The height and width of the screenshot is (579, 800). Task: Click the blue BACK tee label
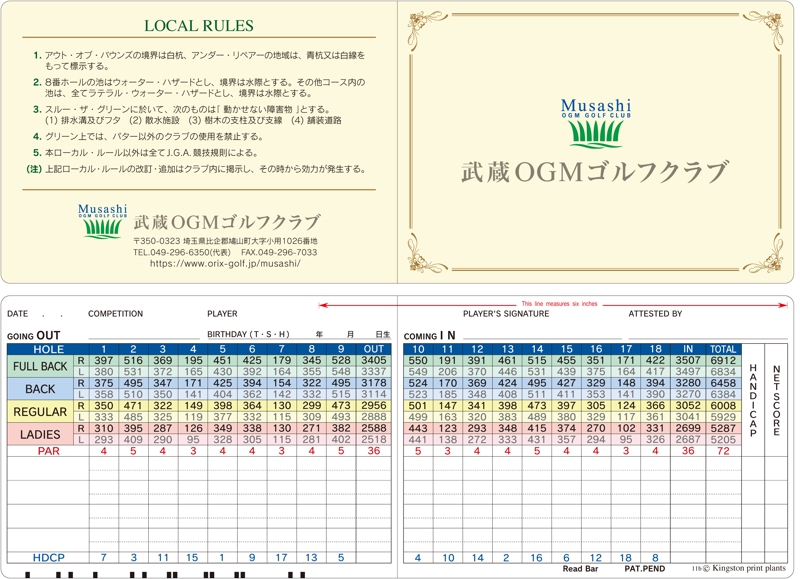[40, 389]
